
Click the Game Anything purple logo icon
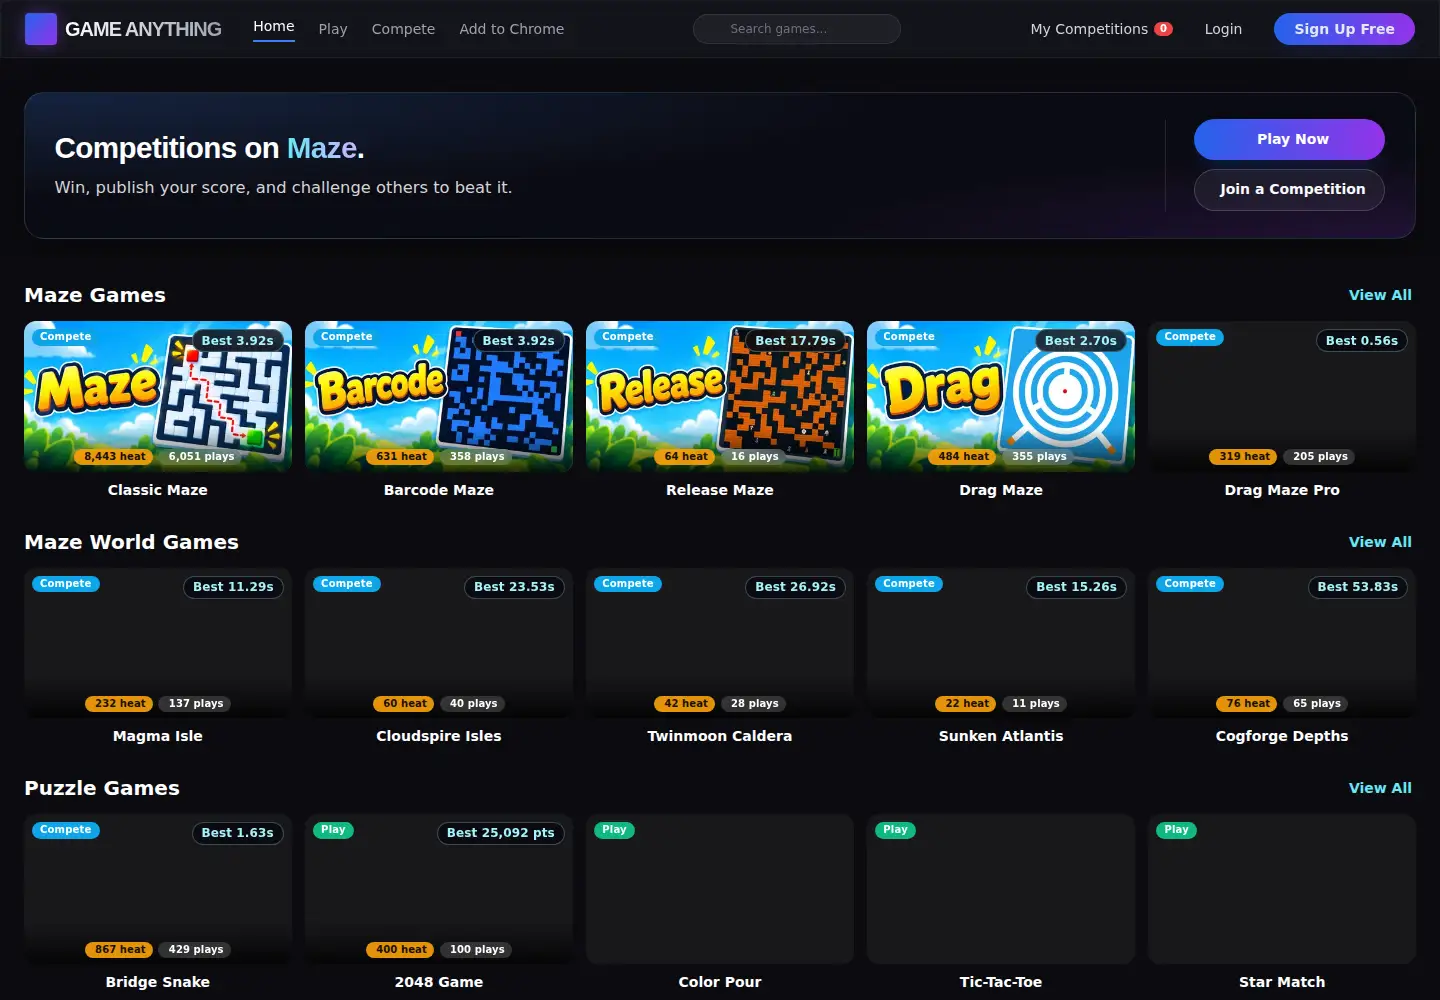[x=41, y=29]
